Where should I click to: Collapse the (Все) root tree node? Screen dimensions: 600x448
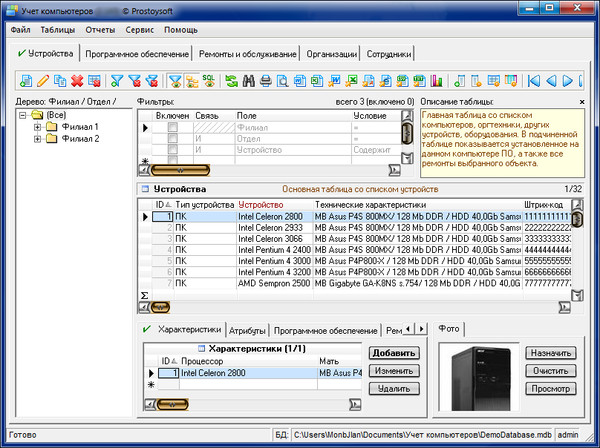[23, 115]
